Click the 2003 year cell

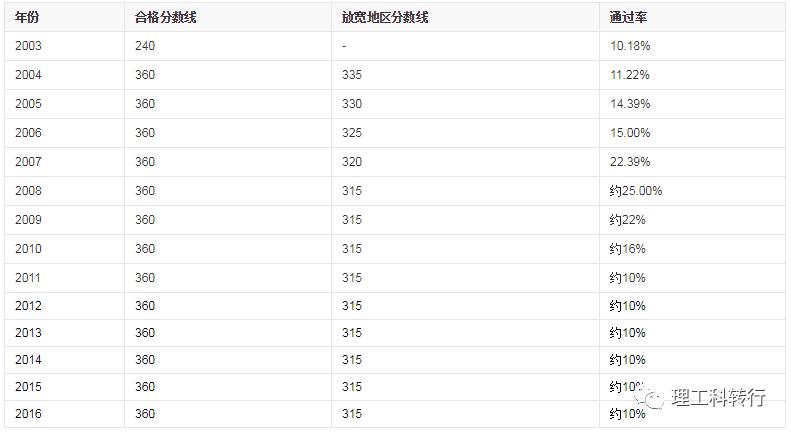click(28, 46)
